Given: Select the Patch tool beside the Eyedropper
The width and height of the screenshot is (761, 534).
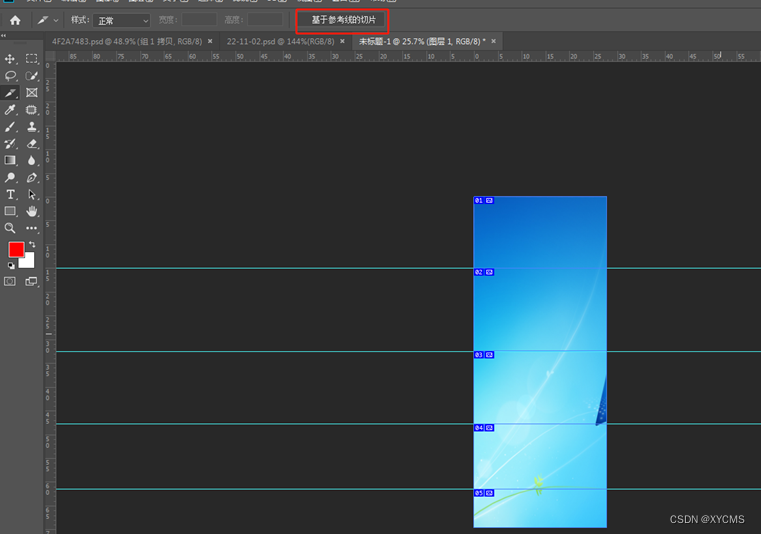Looking at the screenshot, I should click(x=32, y=110).
